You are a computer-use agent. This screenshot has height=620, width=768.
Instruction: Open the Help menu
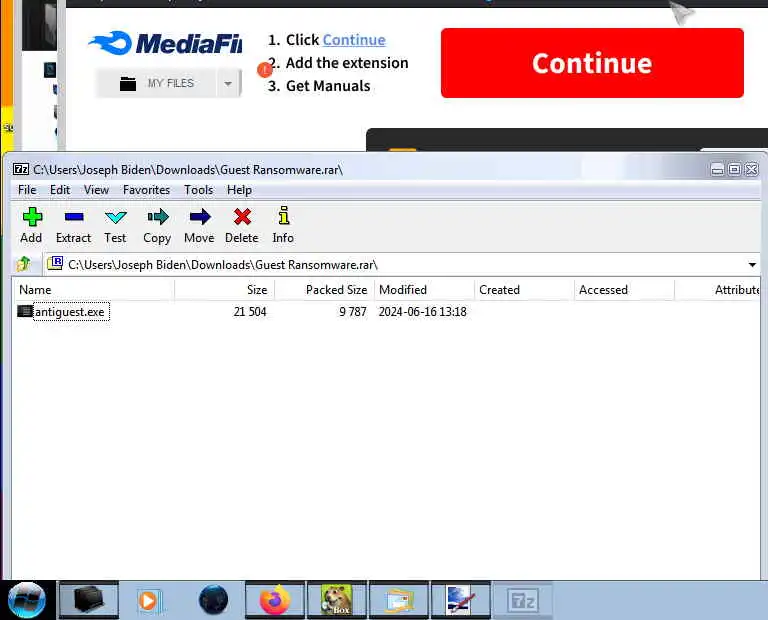(x=240, y=190)
